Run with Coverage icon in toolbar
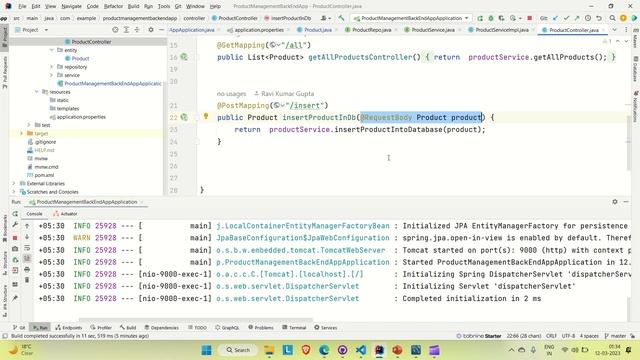The width and height of the screenshot is (640, 360). coord(502,18)
